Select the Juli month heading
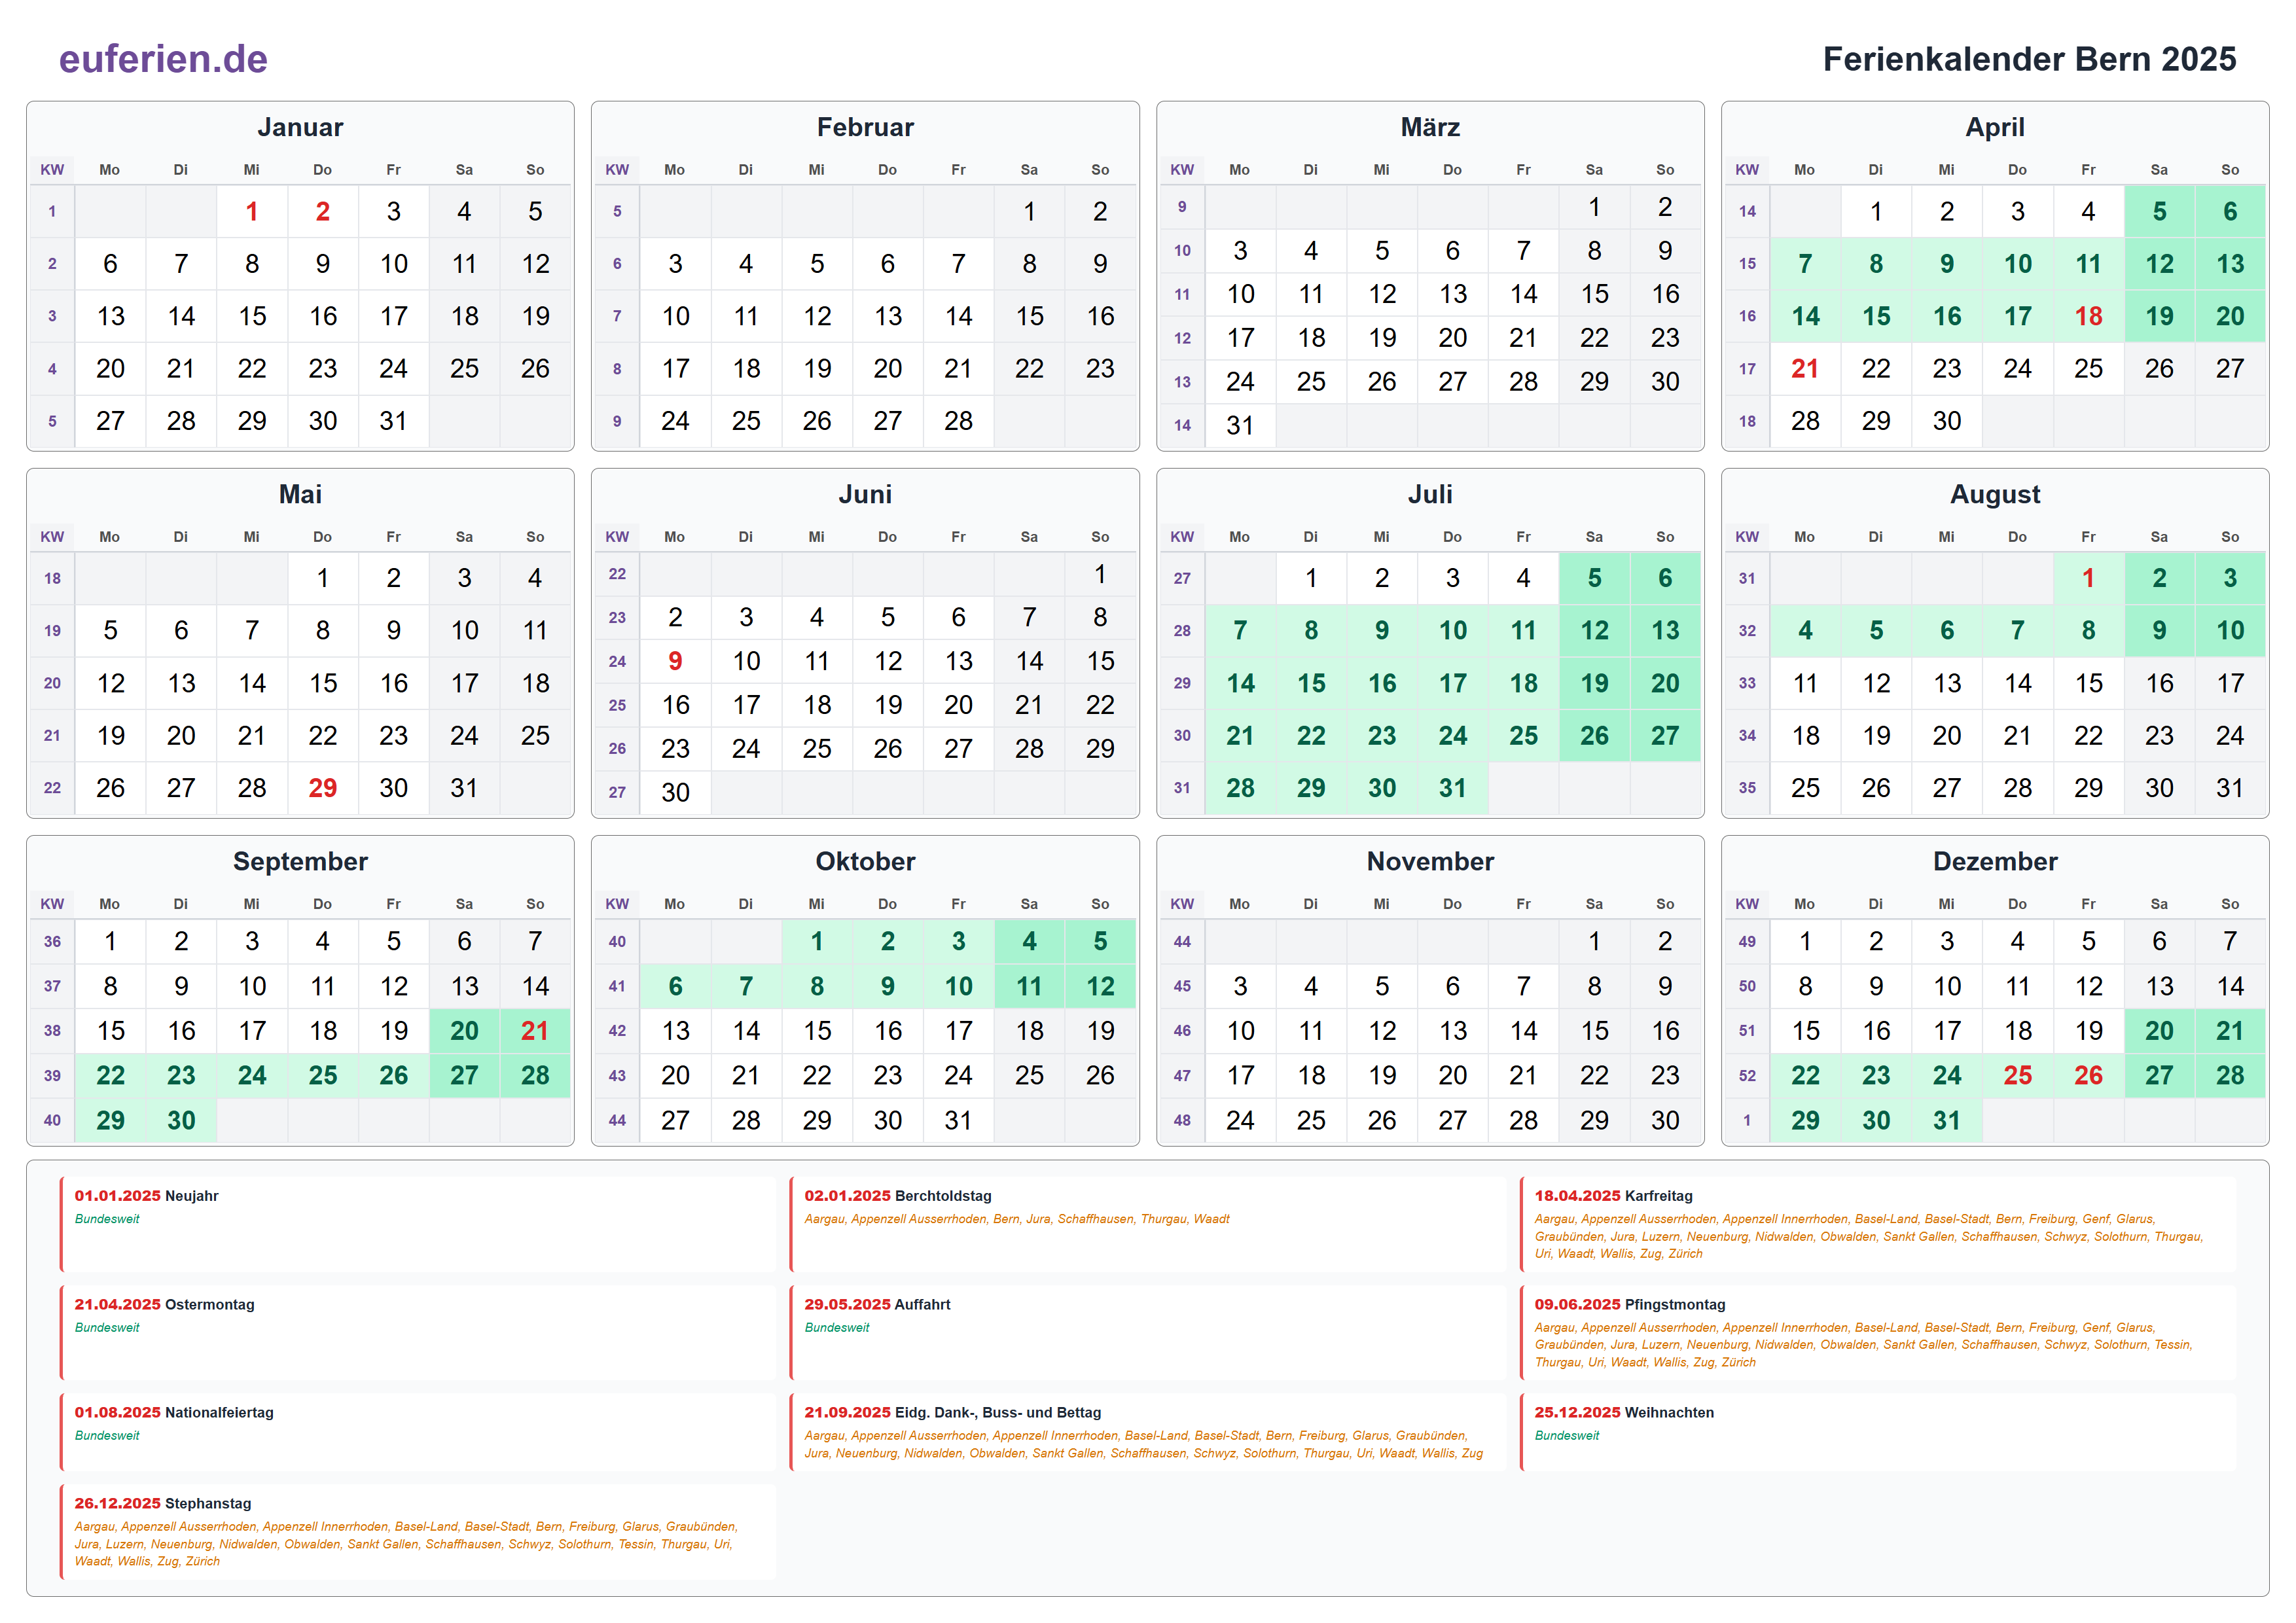 [x=1430, y=494]
